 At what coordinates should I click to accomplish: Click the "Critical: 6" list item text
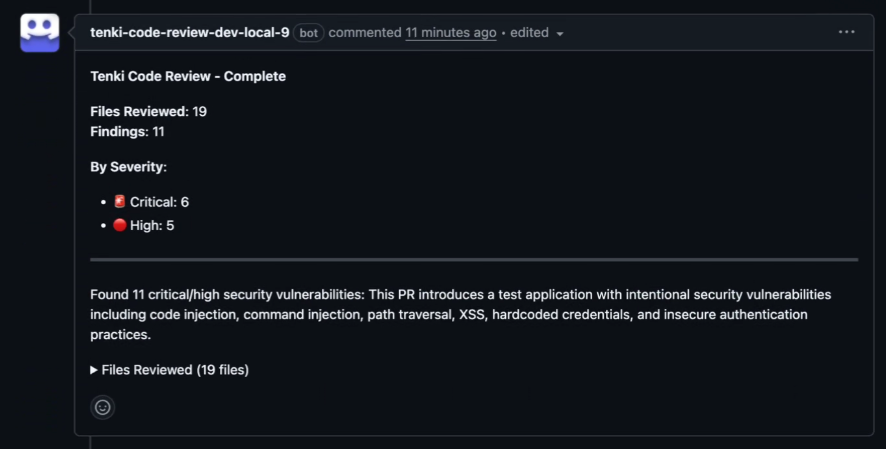click(x=159, y=202)
